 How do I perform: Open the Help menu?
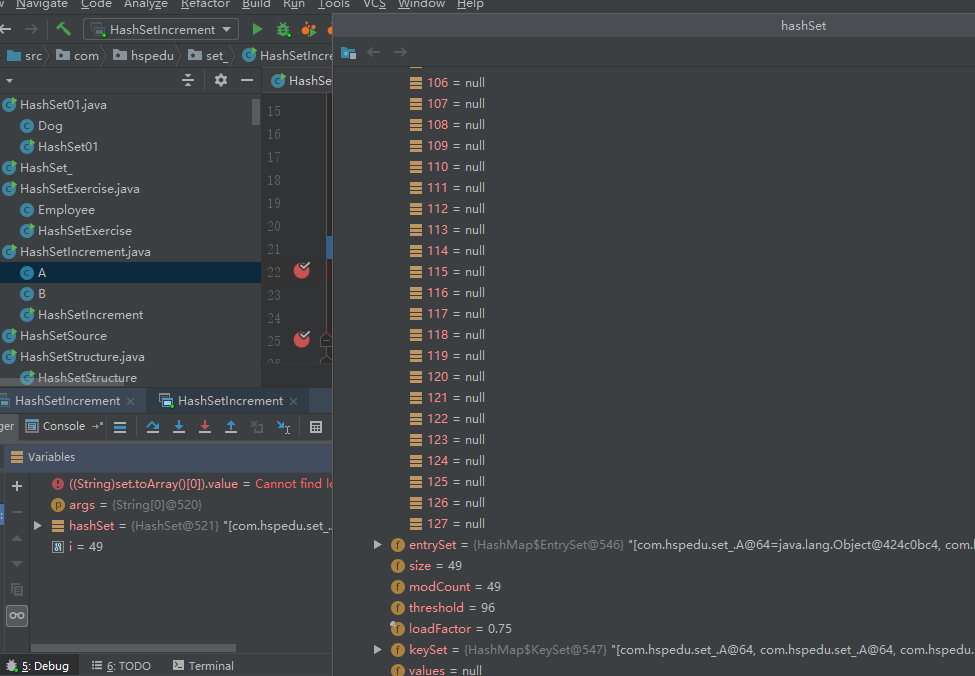[x=470, y=4]
